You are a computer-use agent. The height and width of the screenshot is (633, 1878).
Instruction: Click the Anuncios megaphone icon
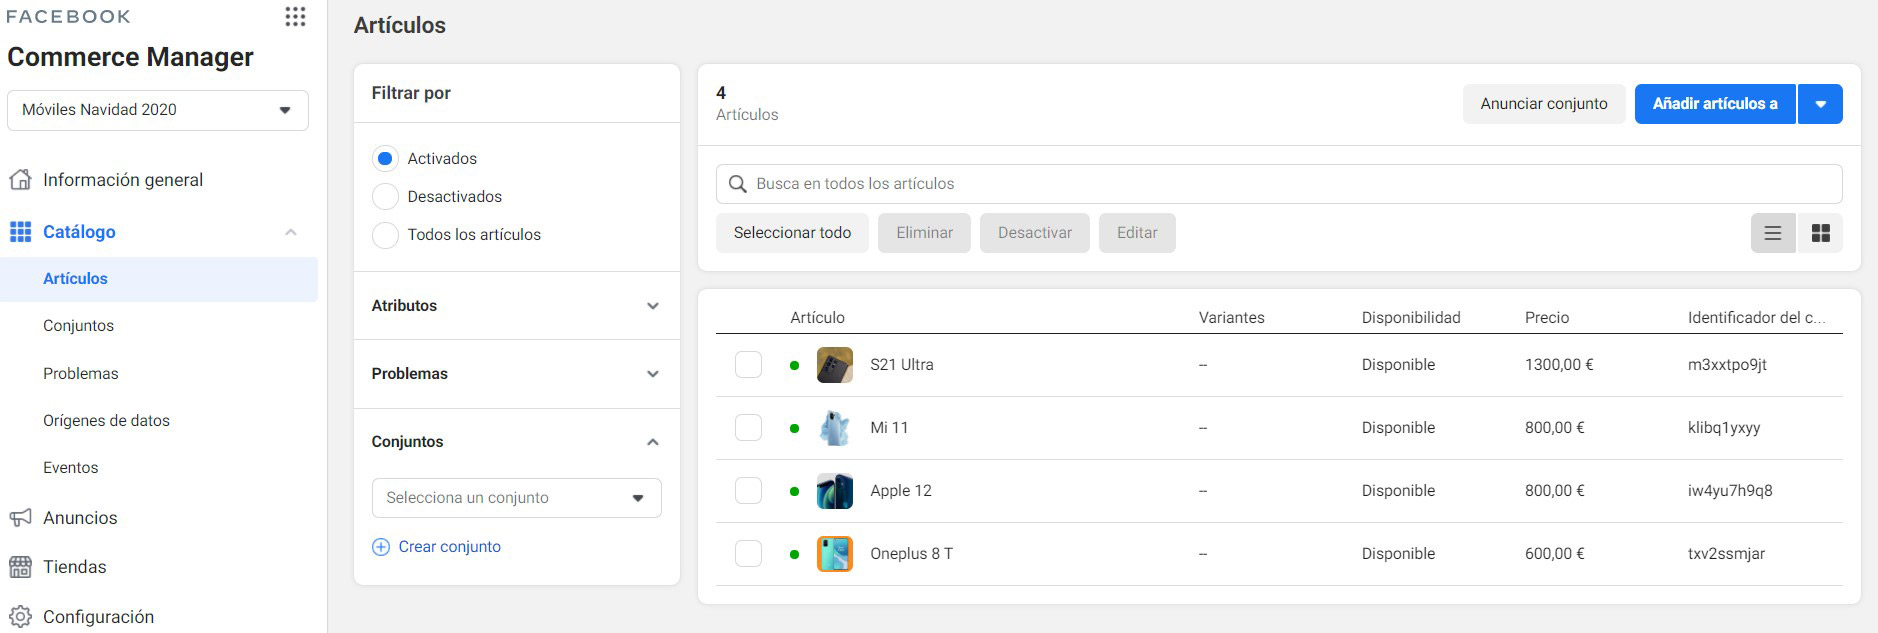[x=20, y=518]
